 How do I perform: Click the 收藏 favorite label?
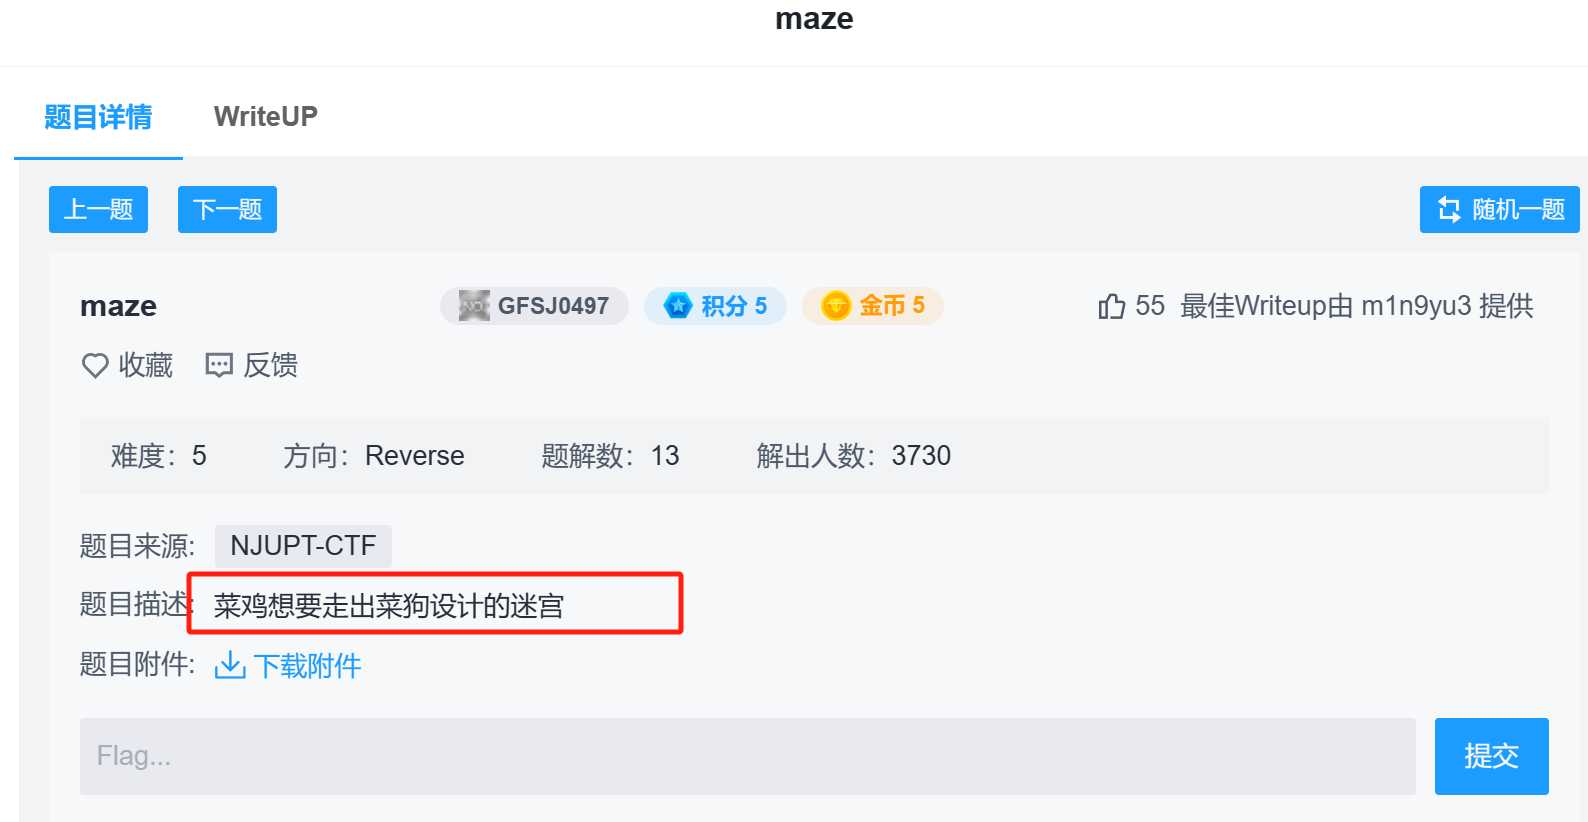point(146,366)
